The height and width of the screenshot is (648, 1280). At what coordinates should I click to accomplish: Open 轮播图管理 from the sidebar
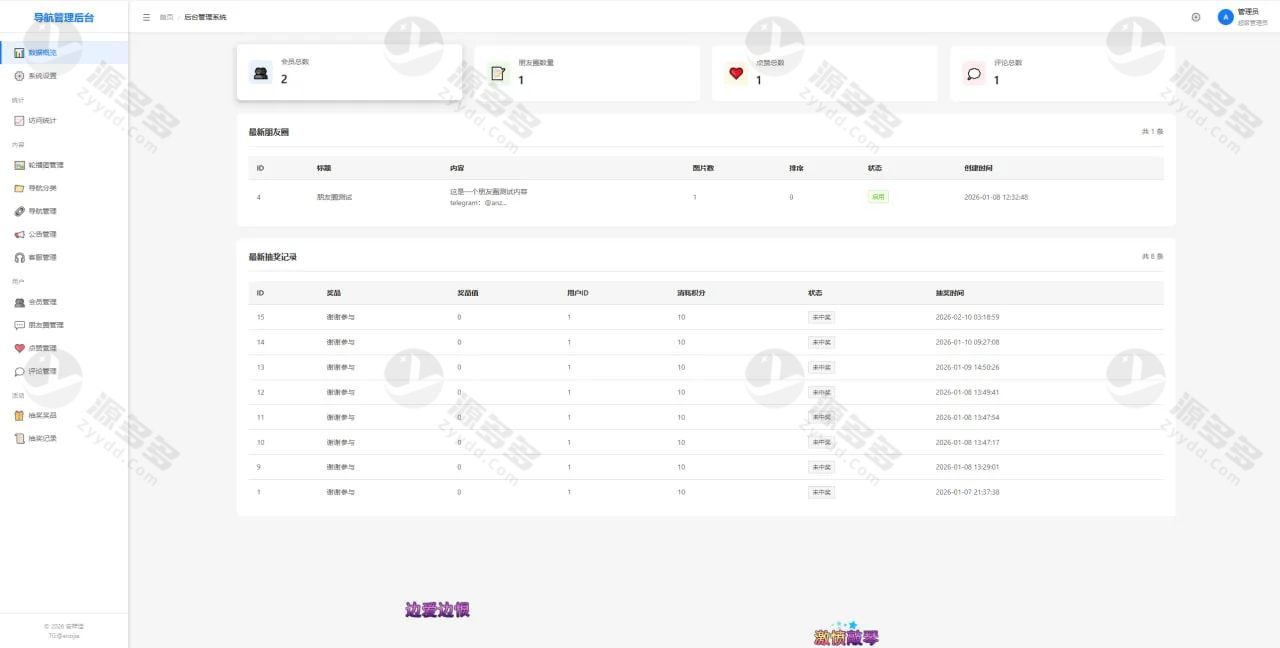[x=45, y=166]
